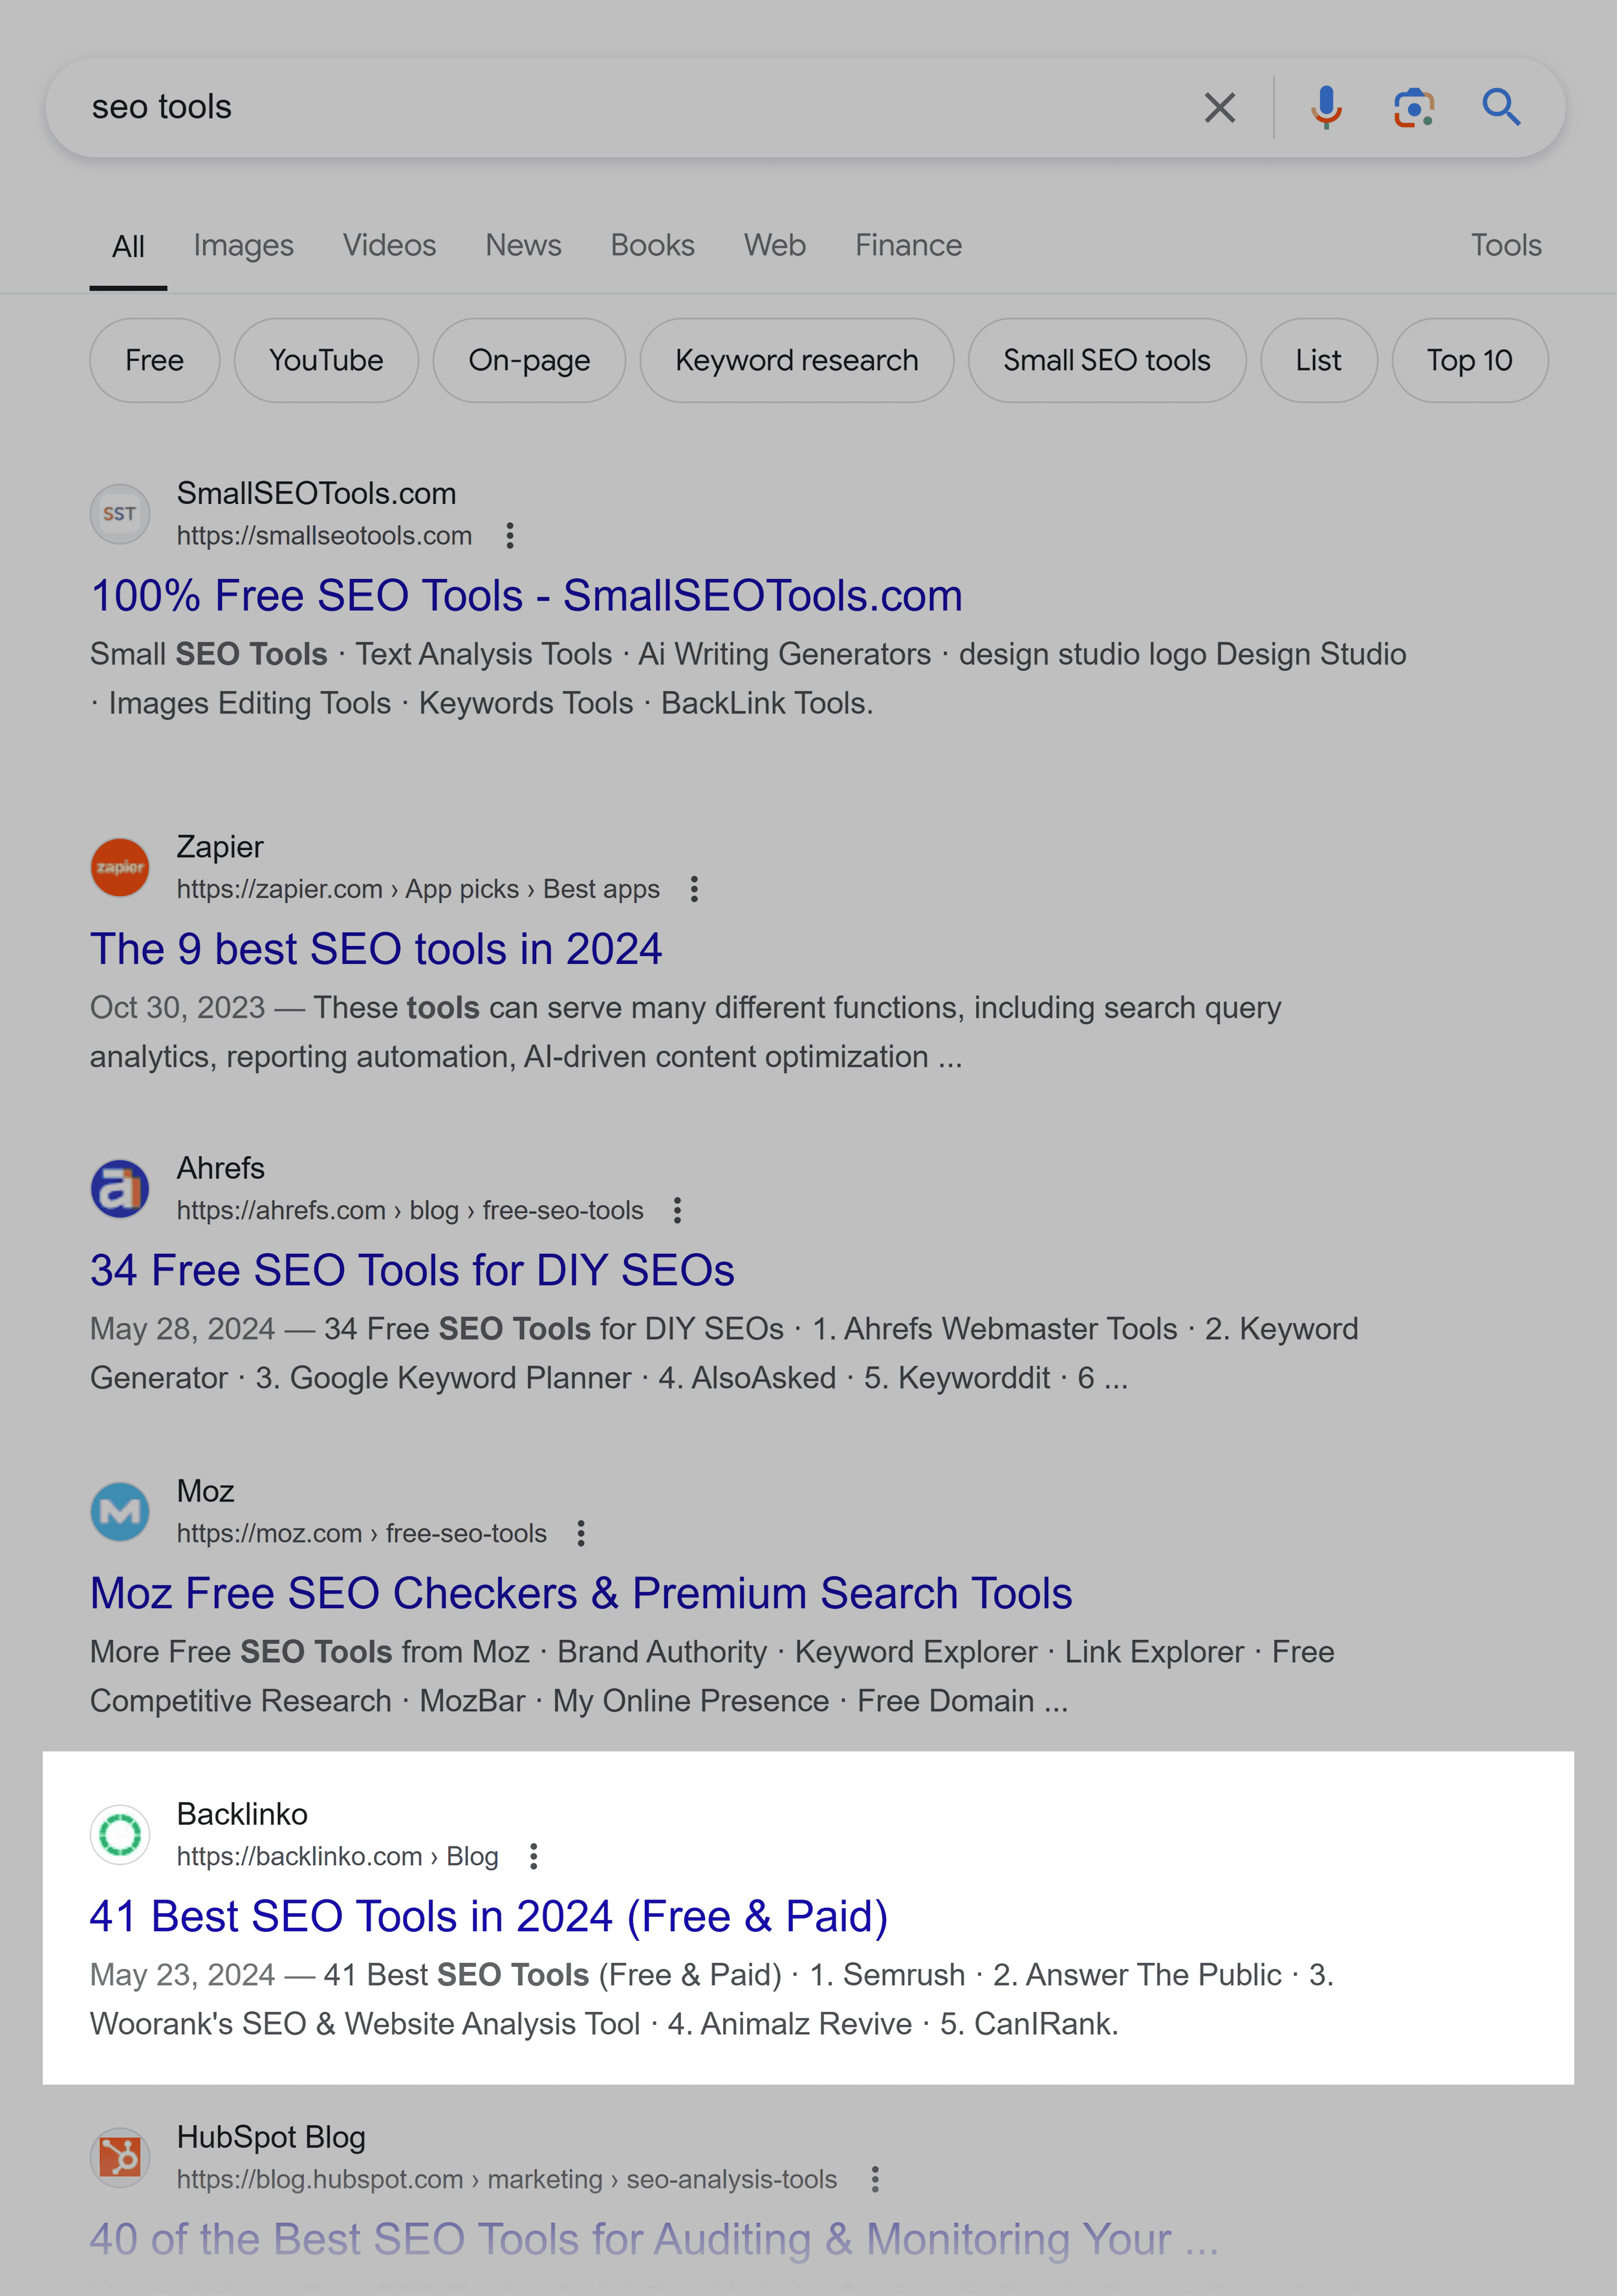Click the HubSpot Blog site name
The image size is (1617, 2296).
pyautogui.click(x=271, y=2137)
